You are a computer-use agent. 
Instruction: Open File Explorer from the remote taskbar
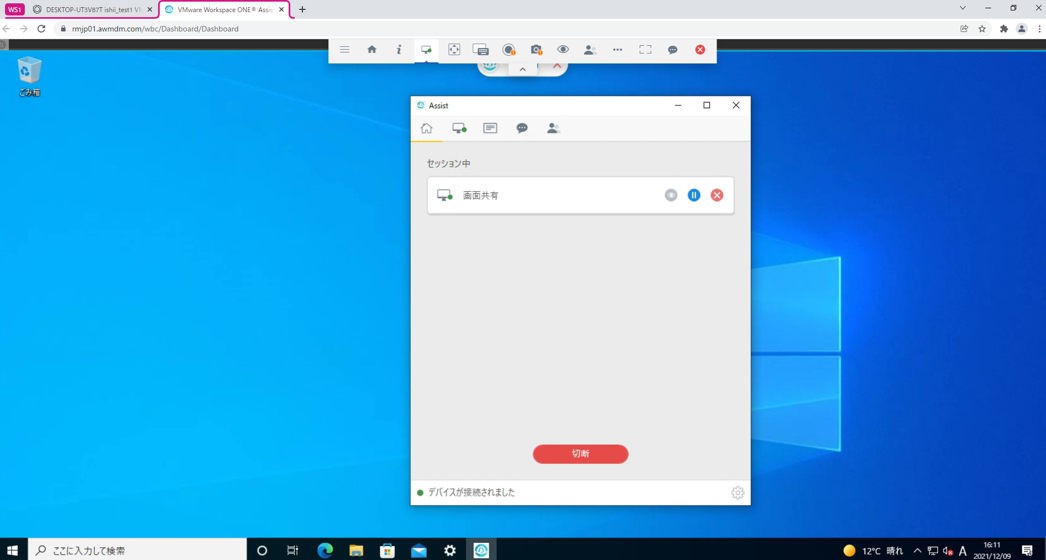(356, 551)
